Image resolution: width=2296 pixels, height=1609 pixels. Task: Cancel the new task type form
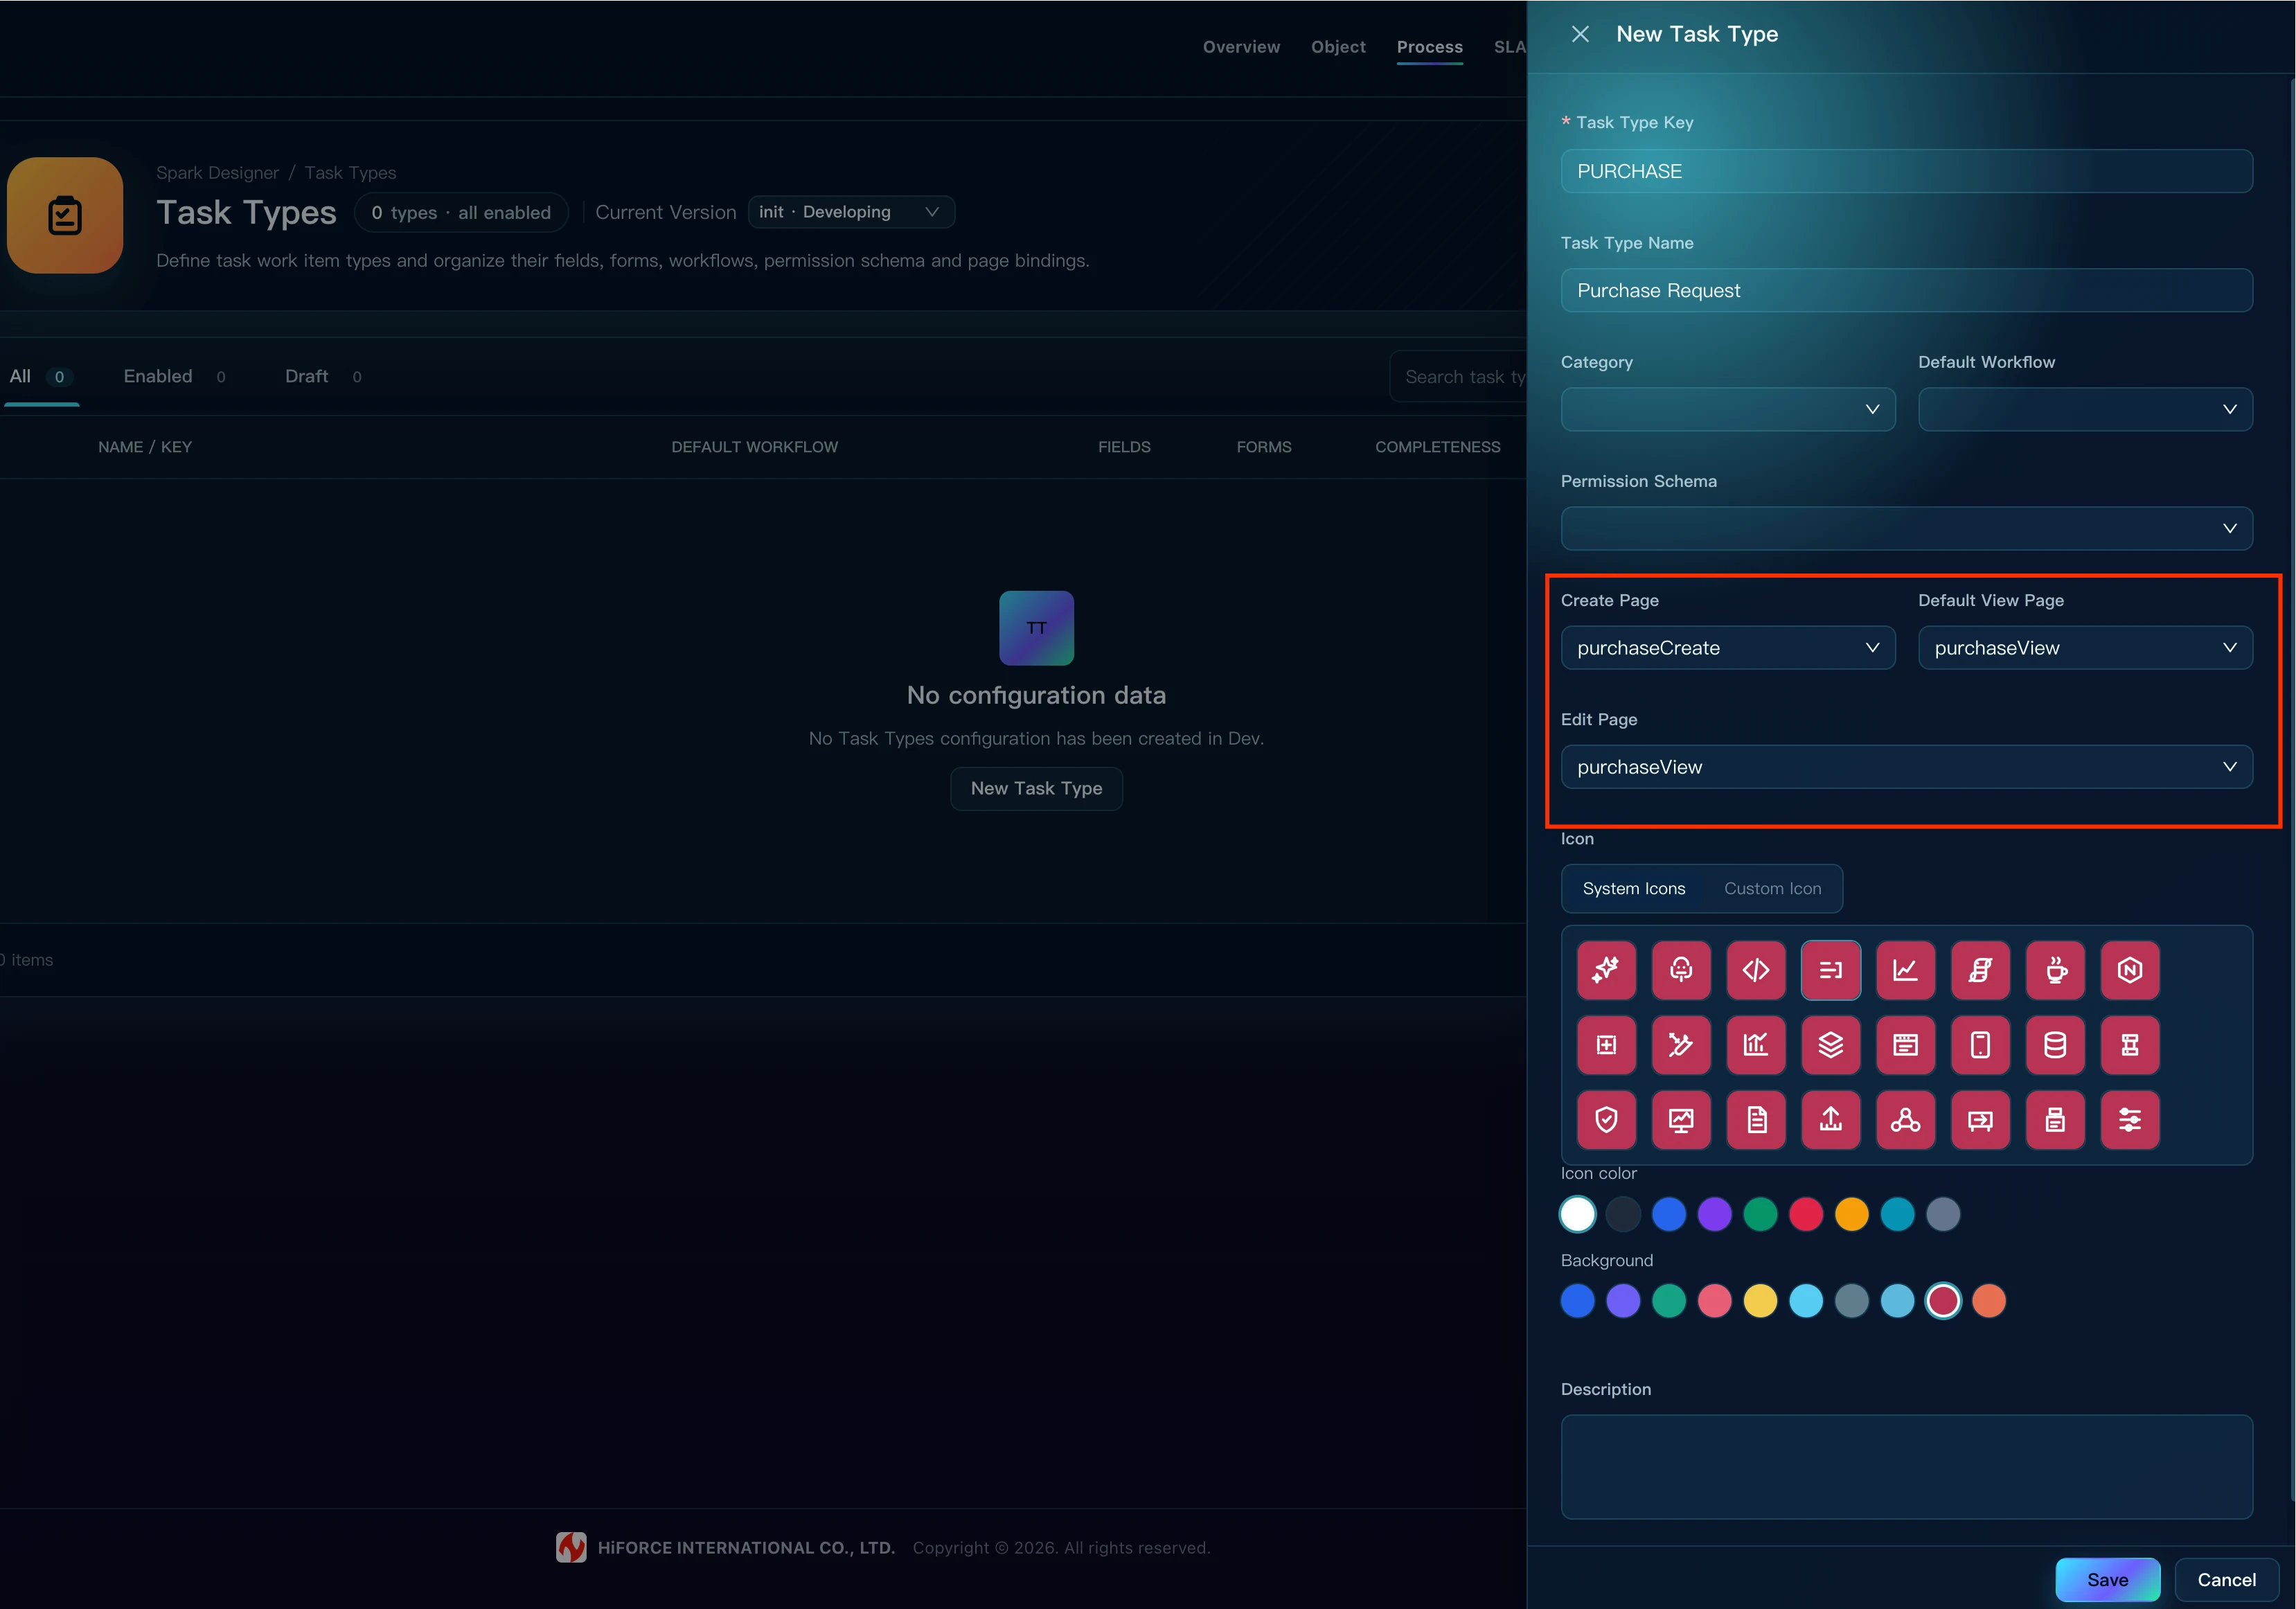[x=2226, y=1580]
